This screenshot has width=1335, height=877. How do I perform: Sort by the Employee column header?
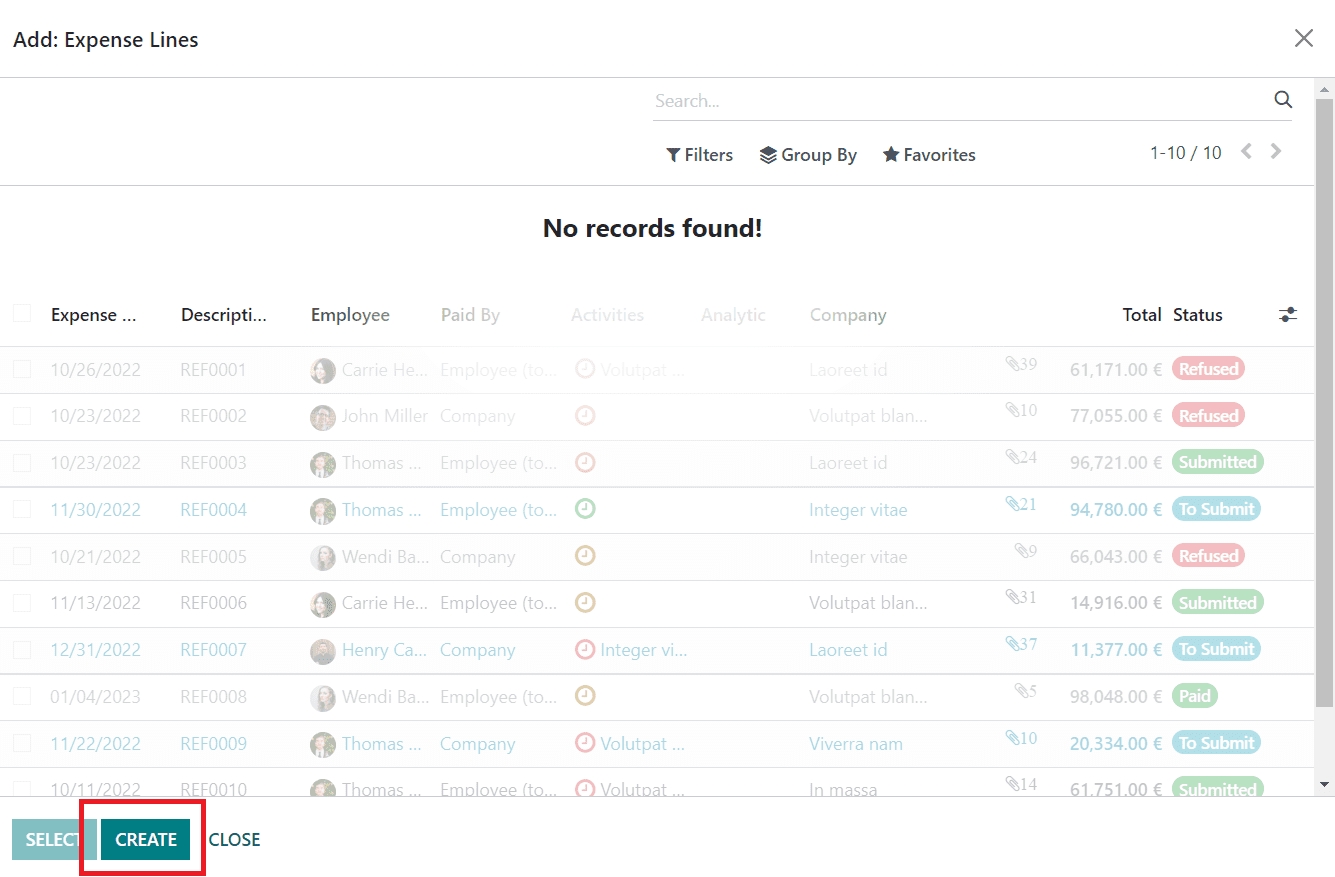(350, 315)
